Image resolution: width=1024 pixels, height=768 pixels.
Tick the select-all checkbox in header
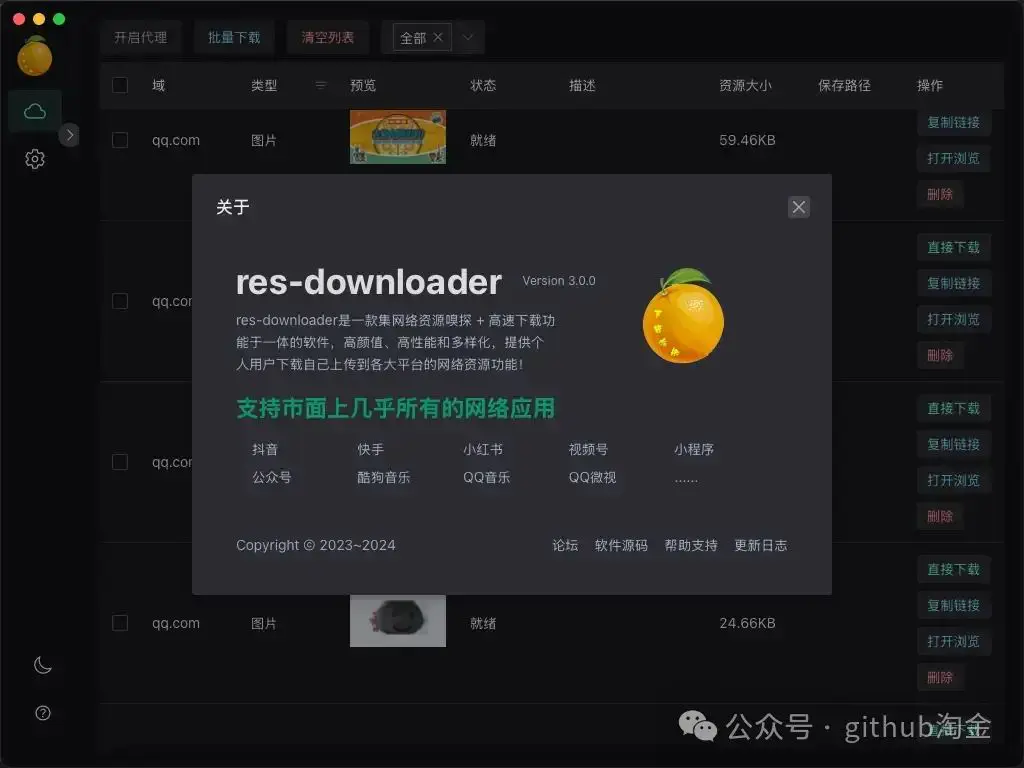[120, 85]
